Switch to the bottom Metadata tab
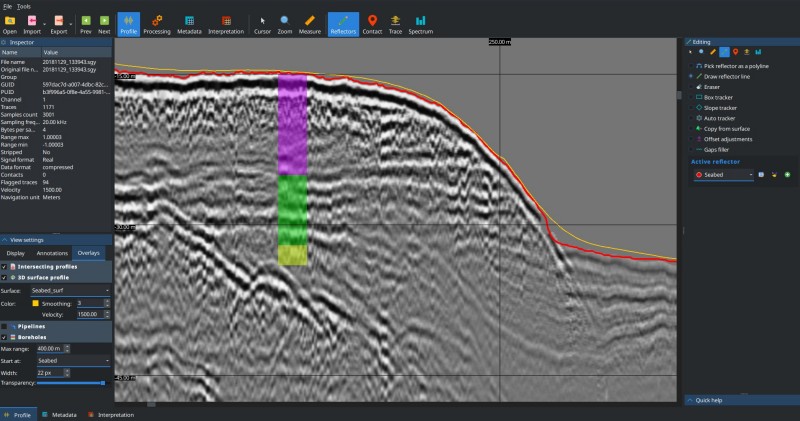This screenshot has width=800, height=421. click(59, 415)
